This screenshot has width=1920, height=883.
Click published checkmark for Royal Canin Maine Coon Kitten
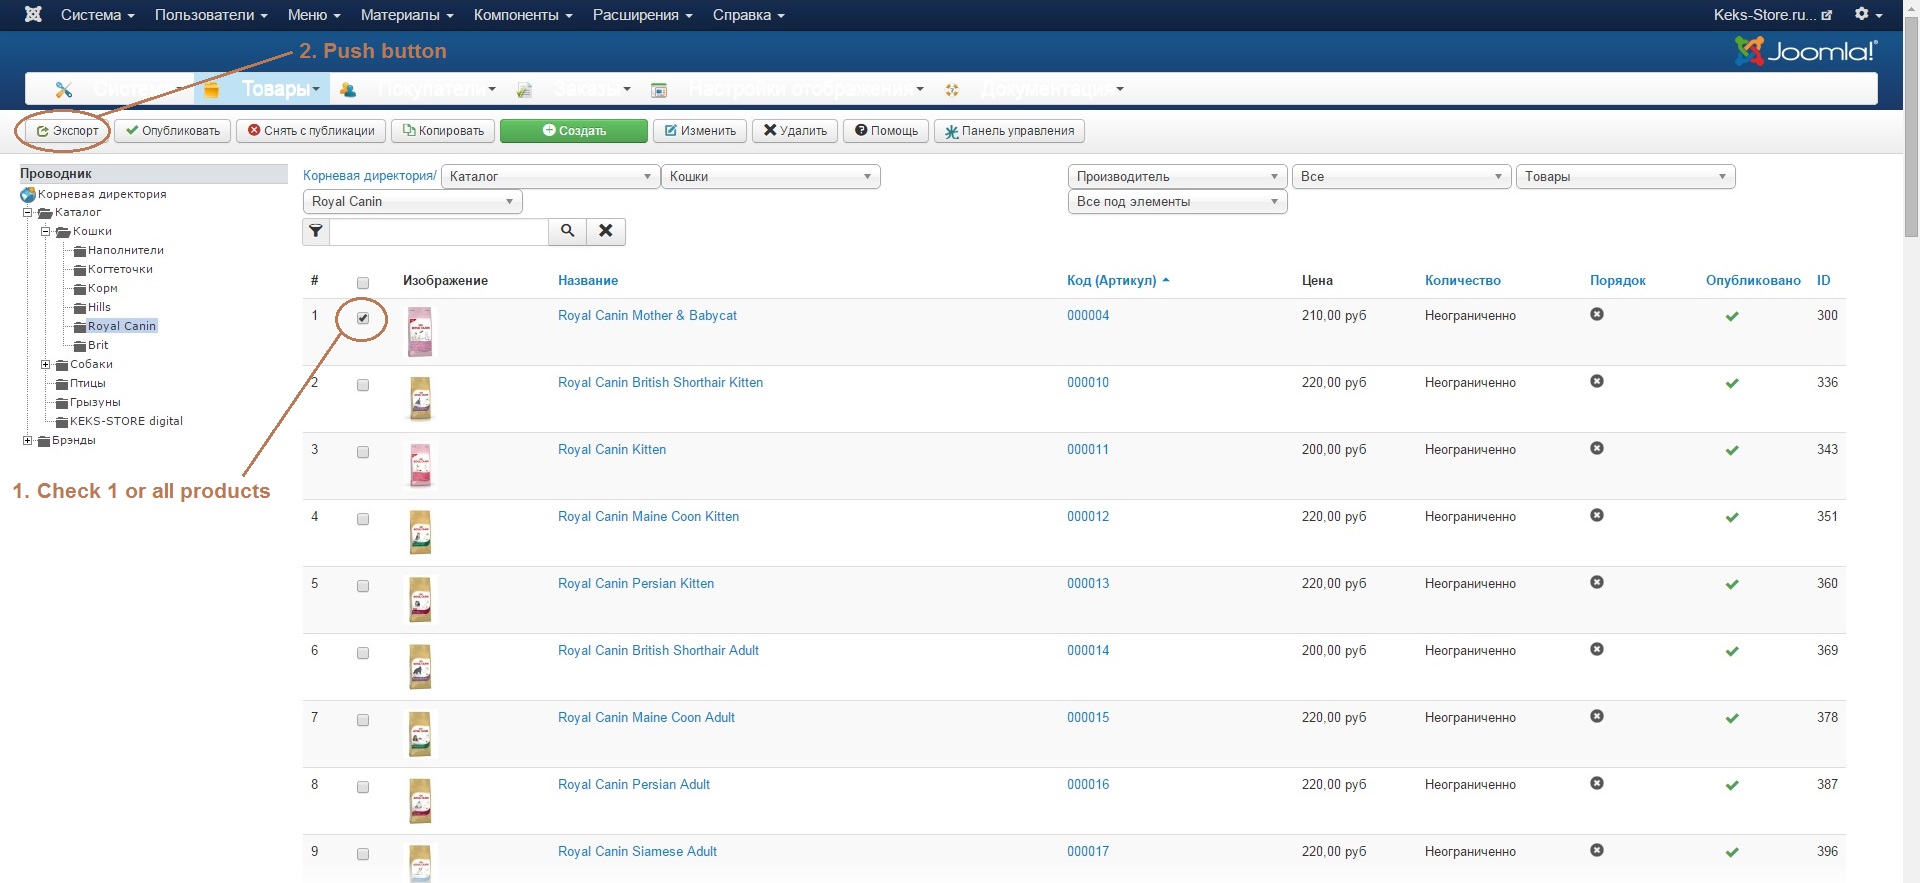[1732, 517]
